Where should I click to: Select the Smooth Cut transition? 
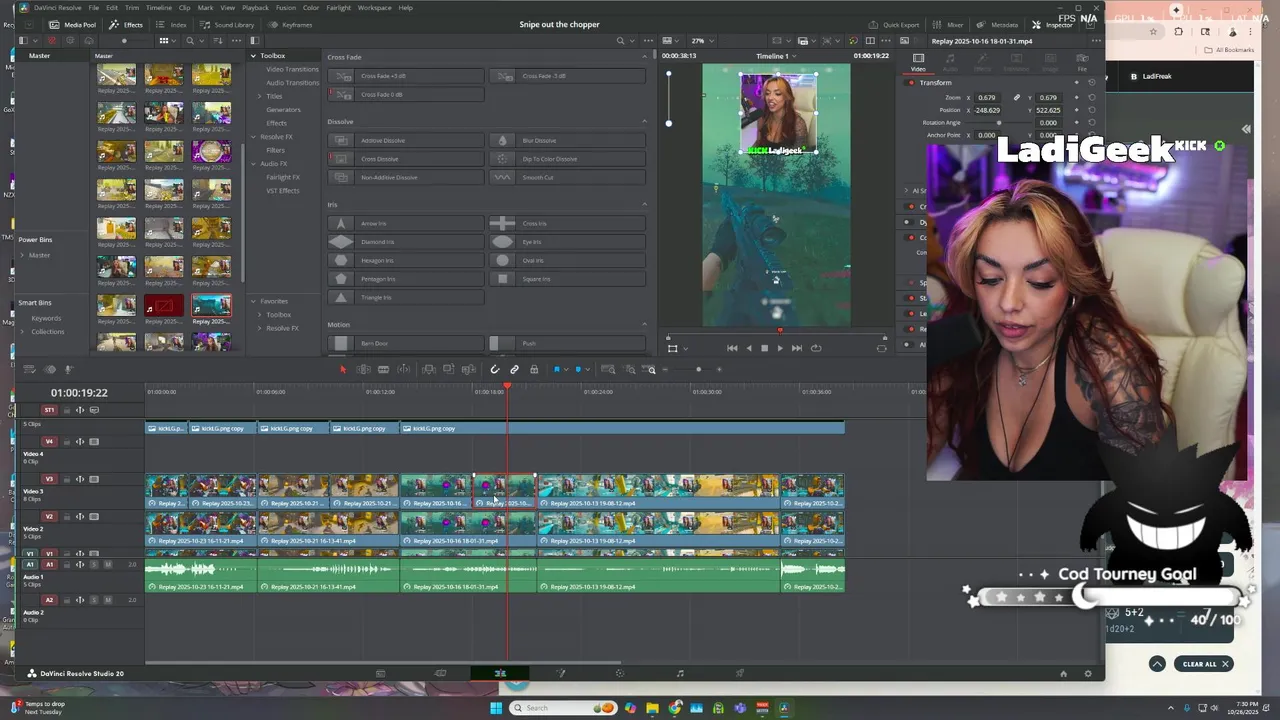[x=567, y=178]
